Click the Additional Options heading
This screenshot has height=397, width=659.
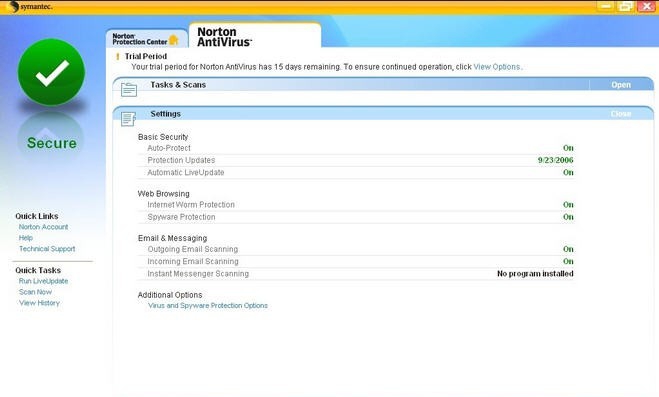click(170, 295)
